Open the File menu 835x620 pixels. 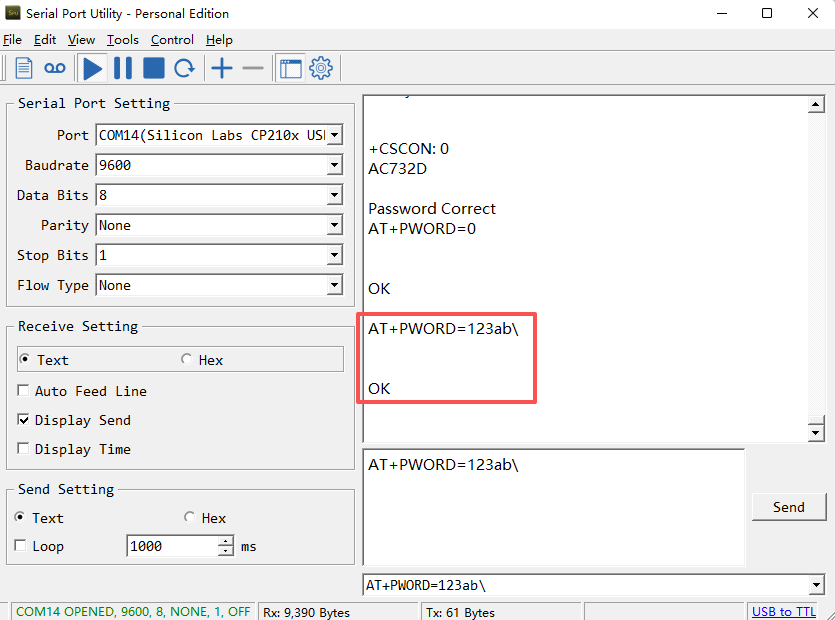12,40
